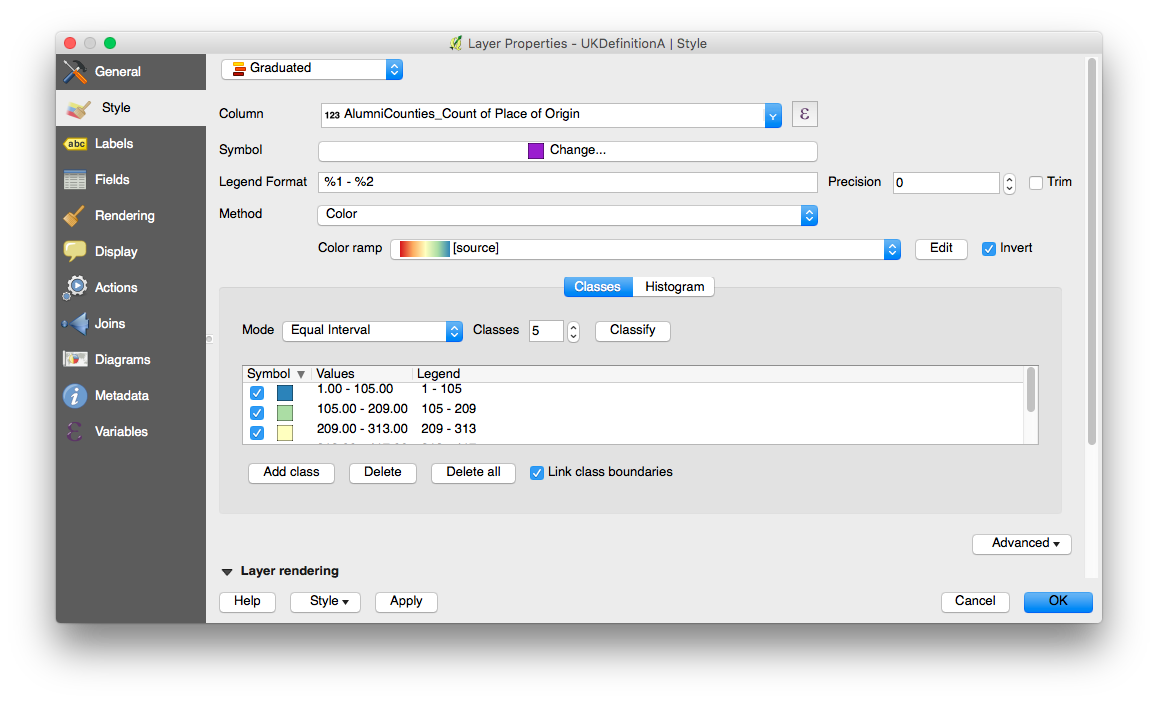Select the Classes tab
This screenshot has width=1158, height=703.
tap(597, 286)
